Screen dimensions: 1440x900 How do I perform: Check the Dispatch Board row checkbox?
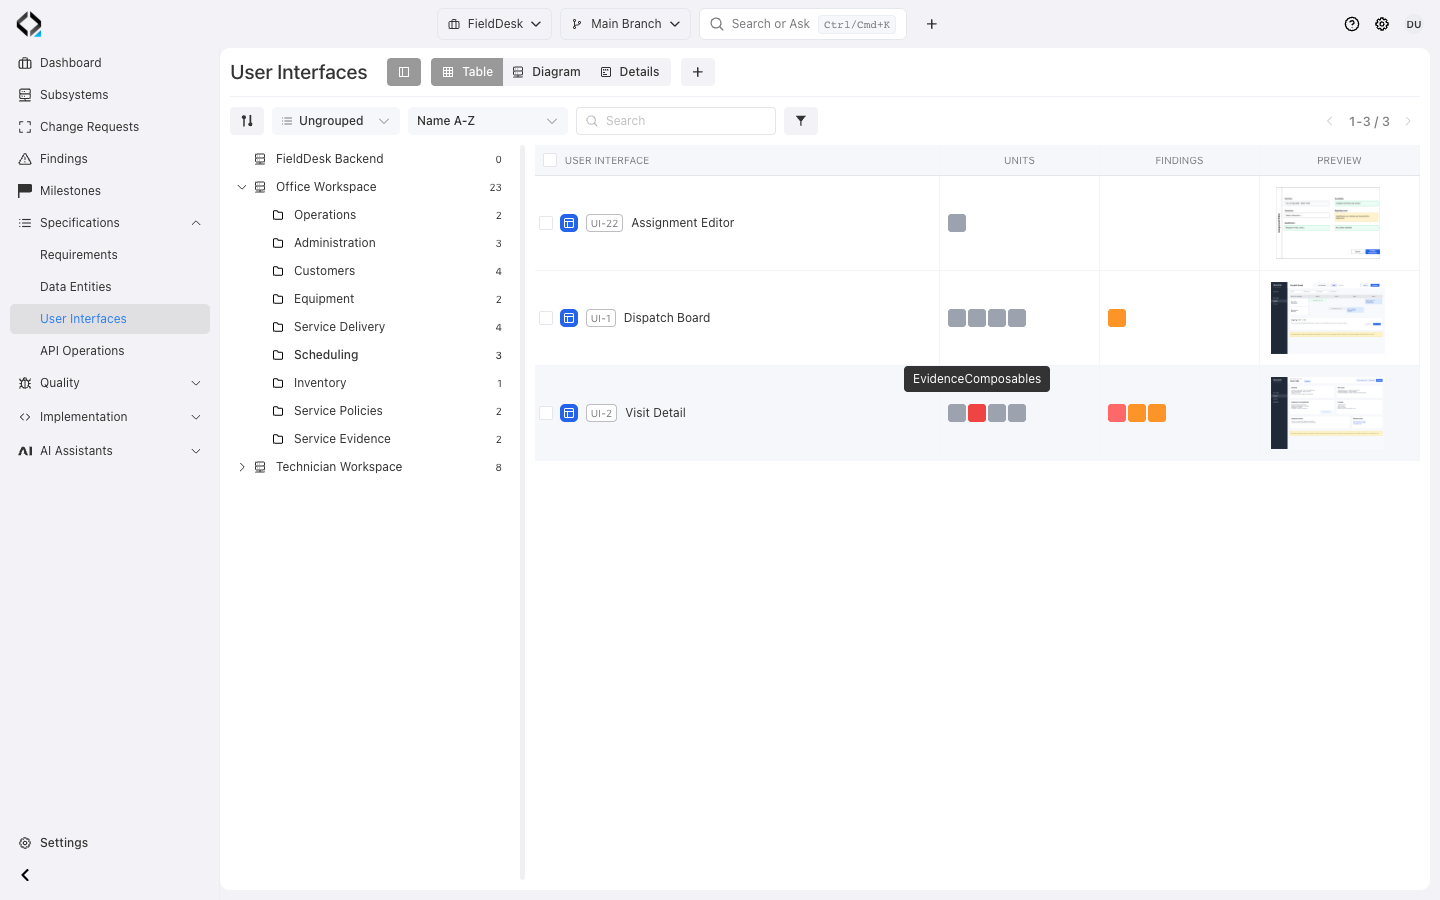[x=546, y=318]
